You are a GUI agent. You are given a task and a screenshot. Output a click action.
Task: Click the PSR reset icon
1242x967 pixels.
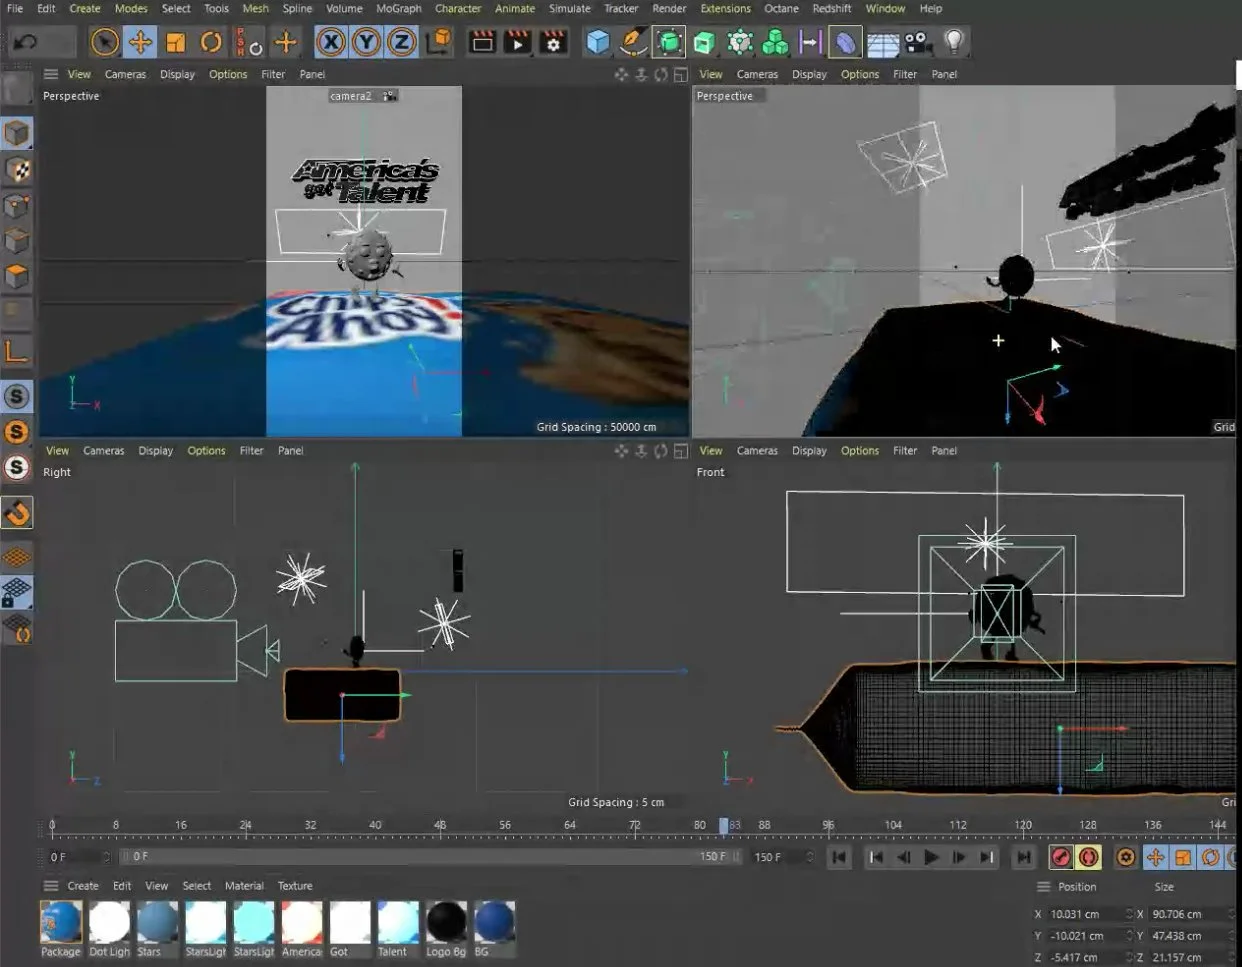248,42
